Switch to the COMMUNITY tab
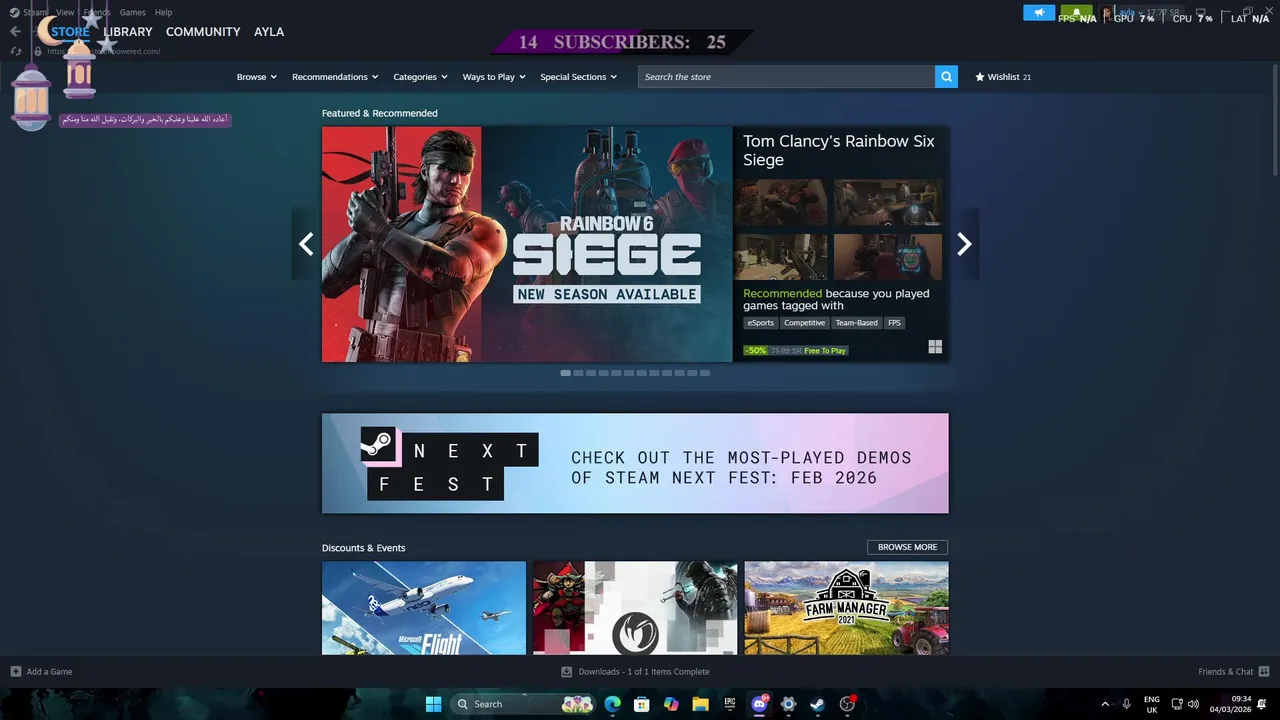 (203, 32)
